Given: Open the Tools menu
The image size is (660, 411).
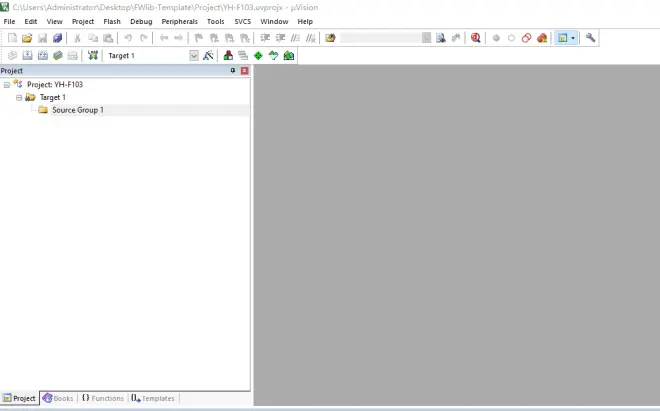Looking at the screenshot, I should click(x=216, y=21).
